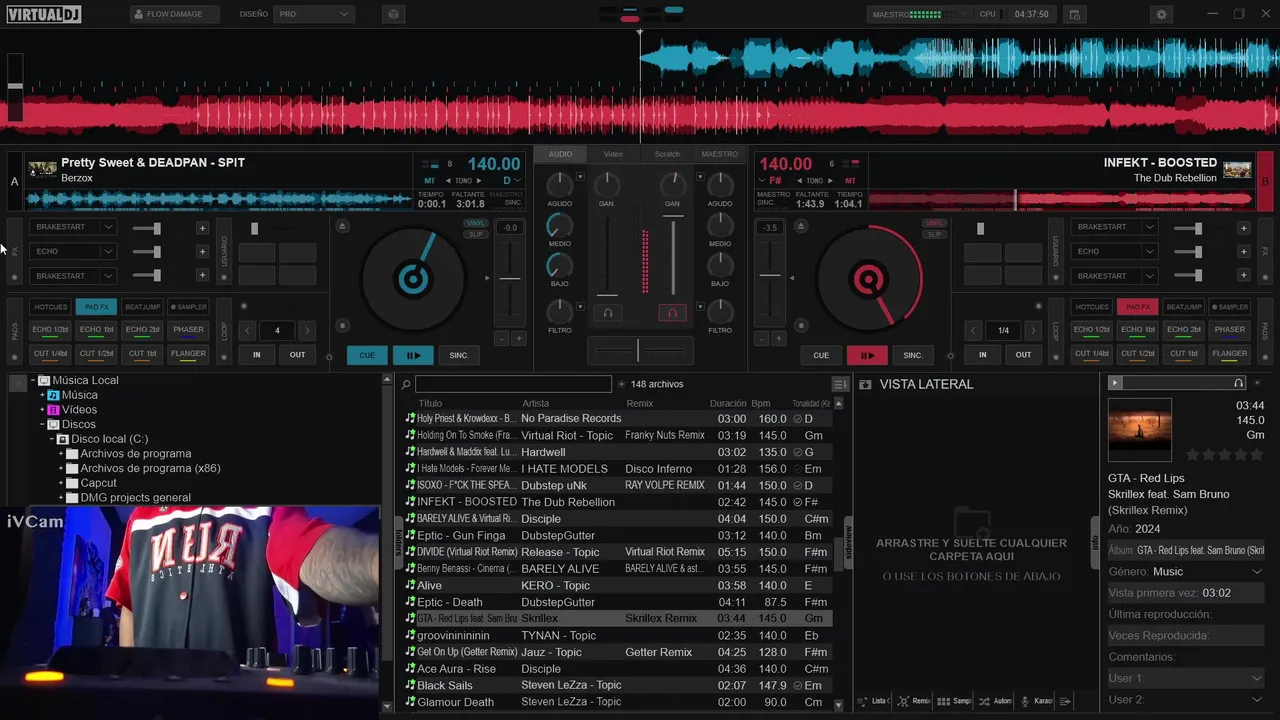Click the browser search input field
The image size is (1280, 720).
coord(514,384)
